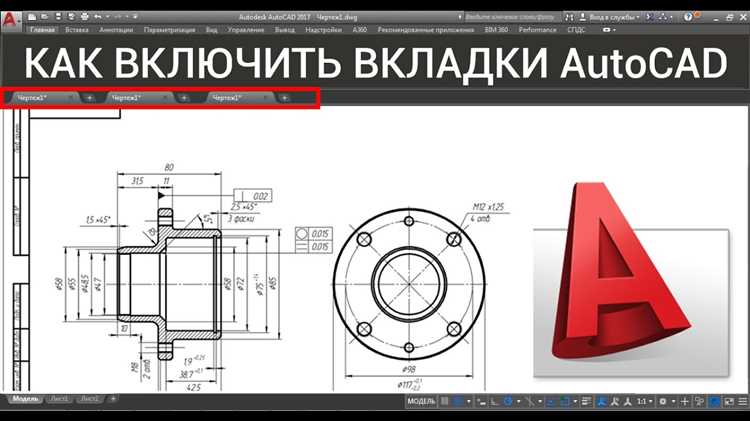Select the M12 x1,25 leader text in drawing

point(488,207)
